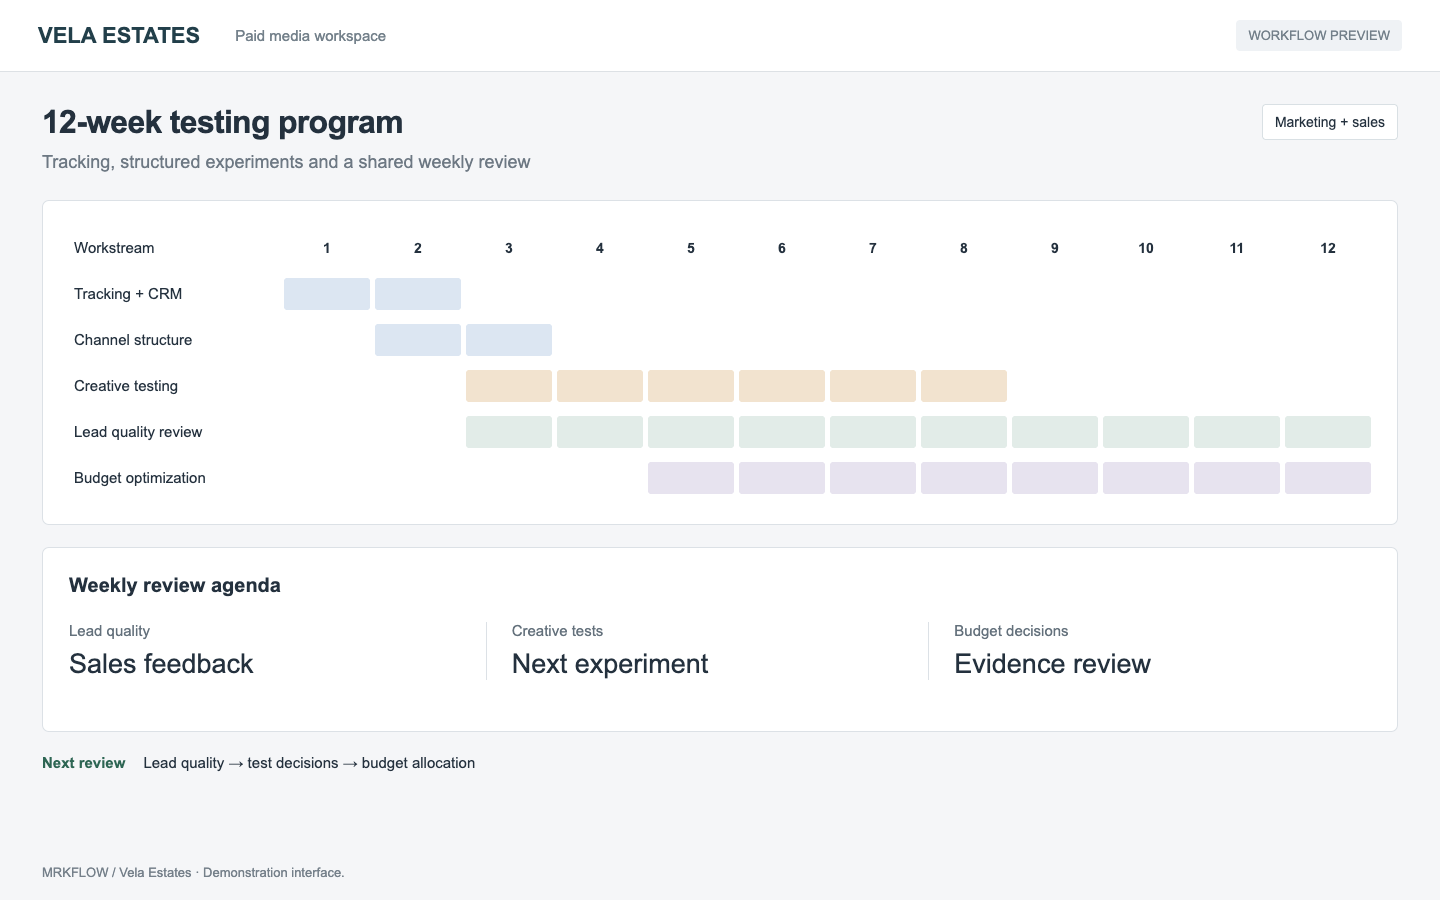Select the Lead quality review week 9 bar
The width and height of the screenshot is (1440, 900).
(x=1055, y=432)
